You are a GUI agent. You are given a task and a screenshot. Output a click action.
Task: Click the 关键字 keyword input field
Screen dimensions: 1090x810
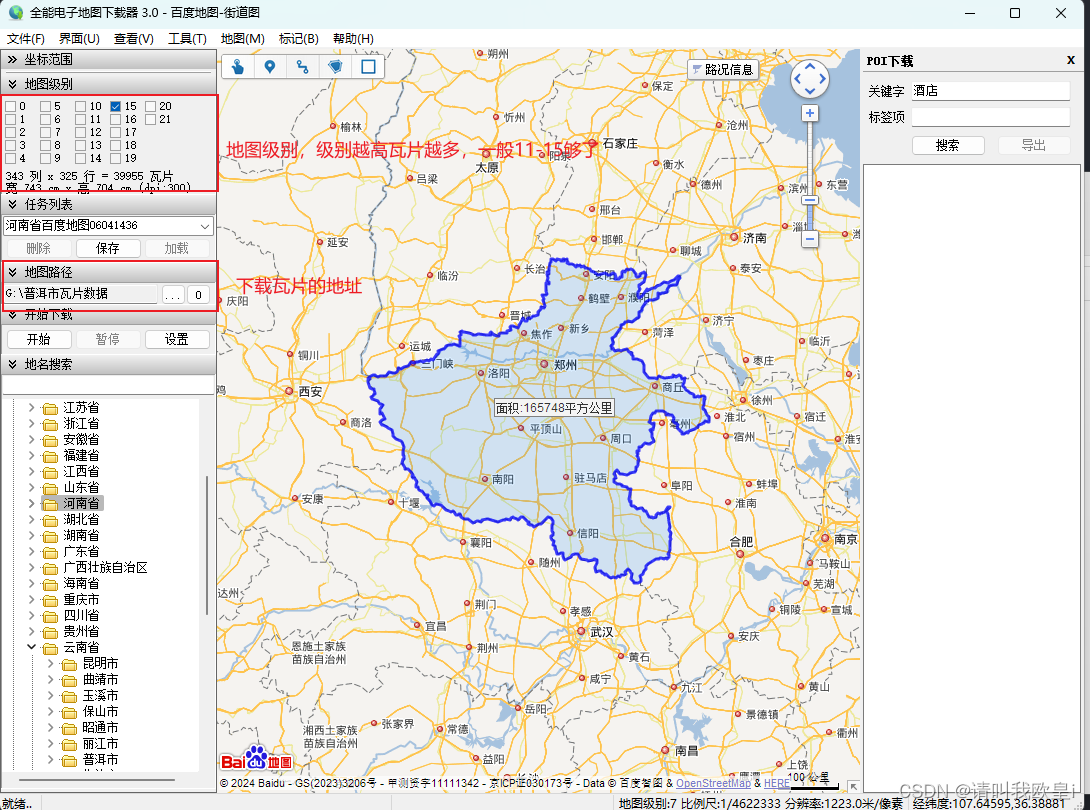[x=991, y=91]
